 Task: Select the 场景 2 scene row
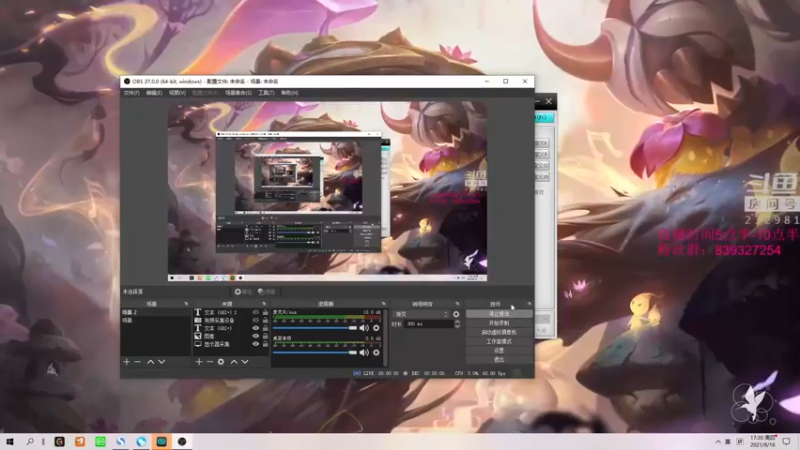coord(156,312)
